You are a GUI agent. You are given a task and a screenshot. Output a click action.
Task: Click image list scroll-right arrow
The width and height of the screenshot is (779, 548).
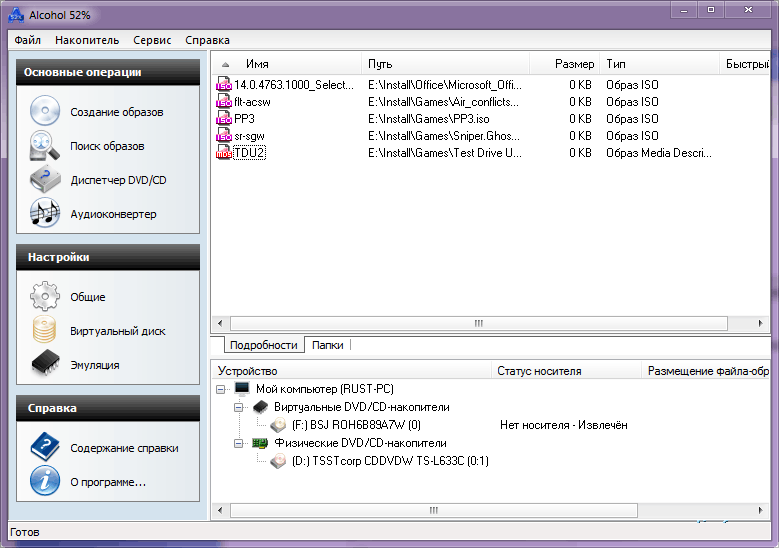[760, 323]
